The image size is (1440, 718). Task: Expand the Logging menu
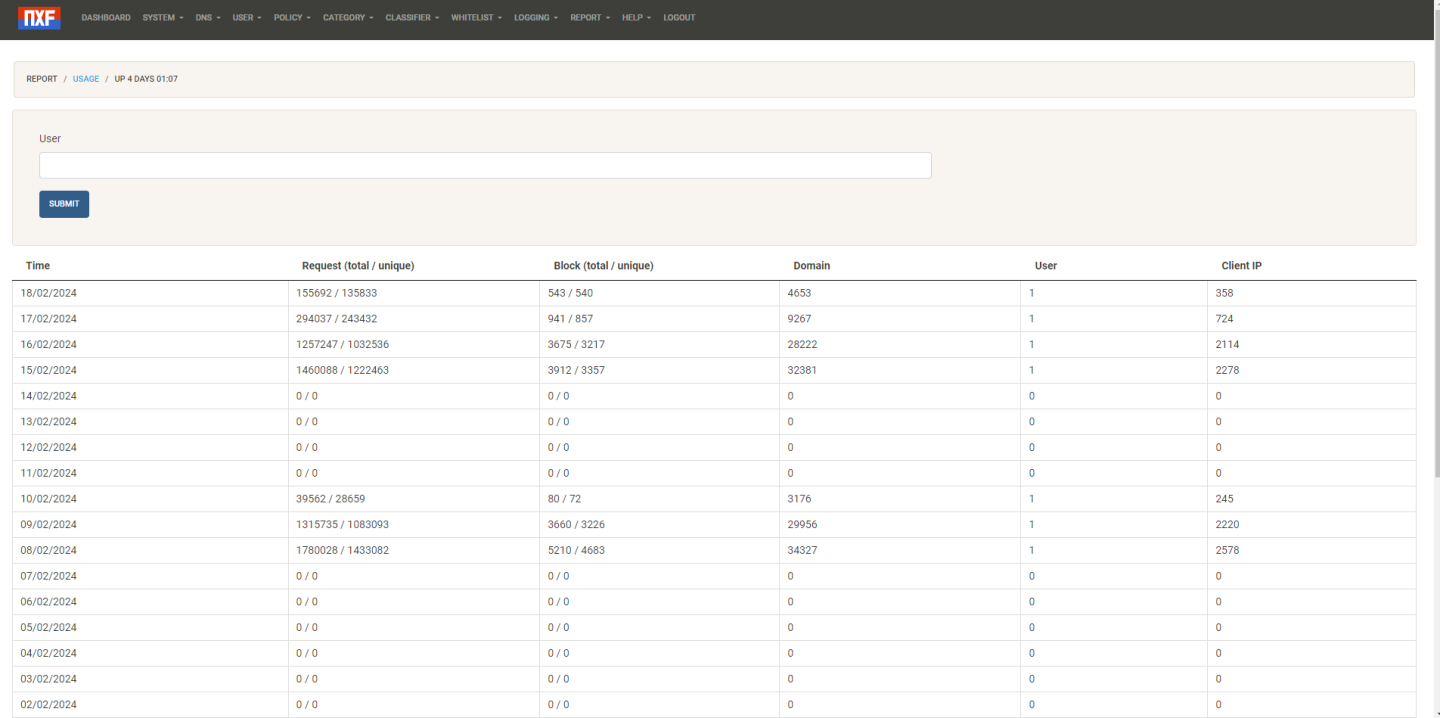536,18
